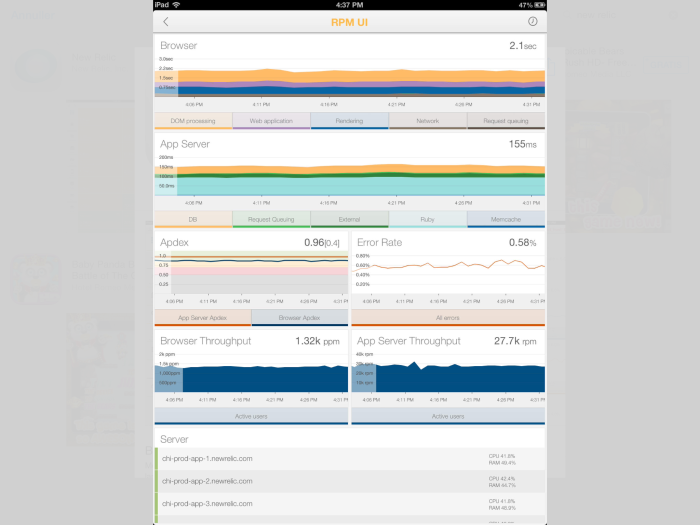The height and width of the screenshot is (525, 700).
Task: Select the App Server Apdex tab
Action: tap(203, 318)
